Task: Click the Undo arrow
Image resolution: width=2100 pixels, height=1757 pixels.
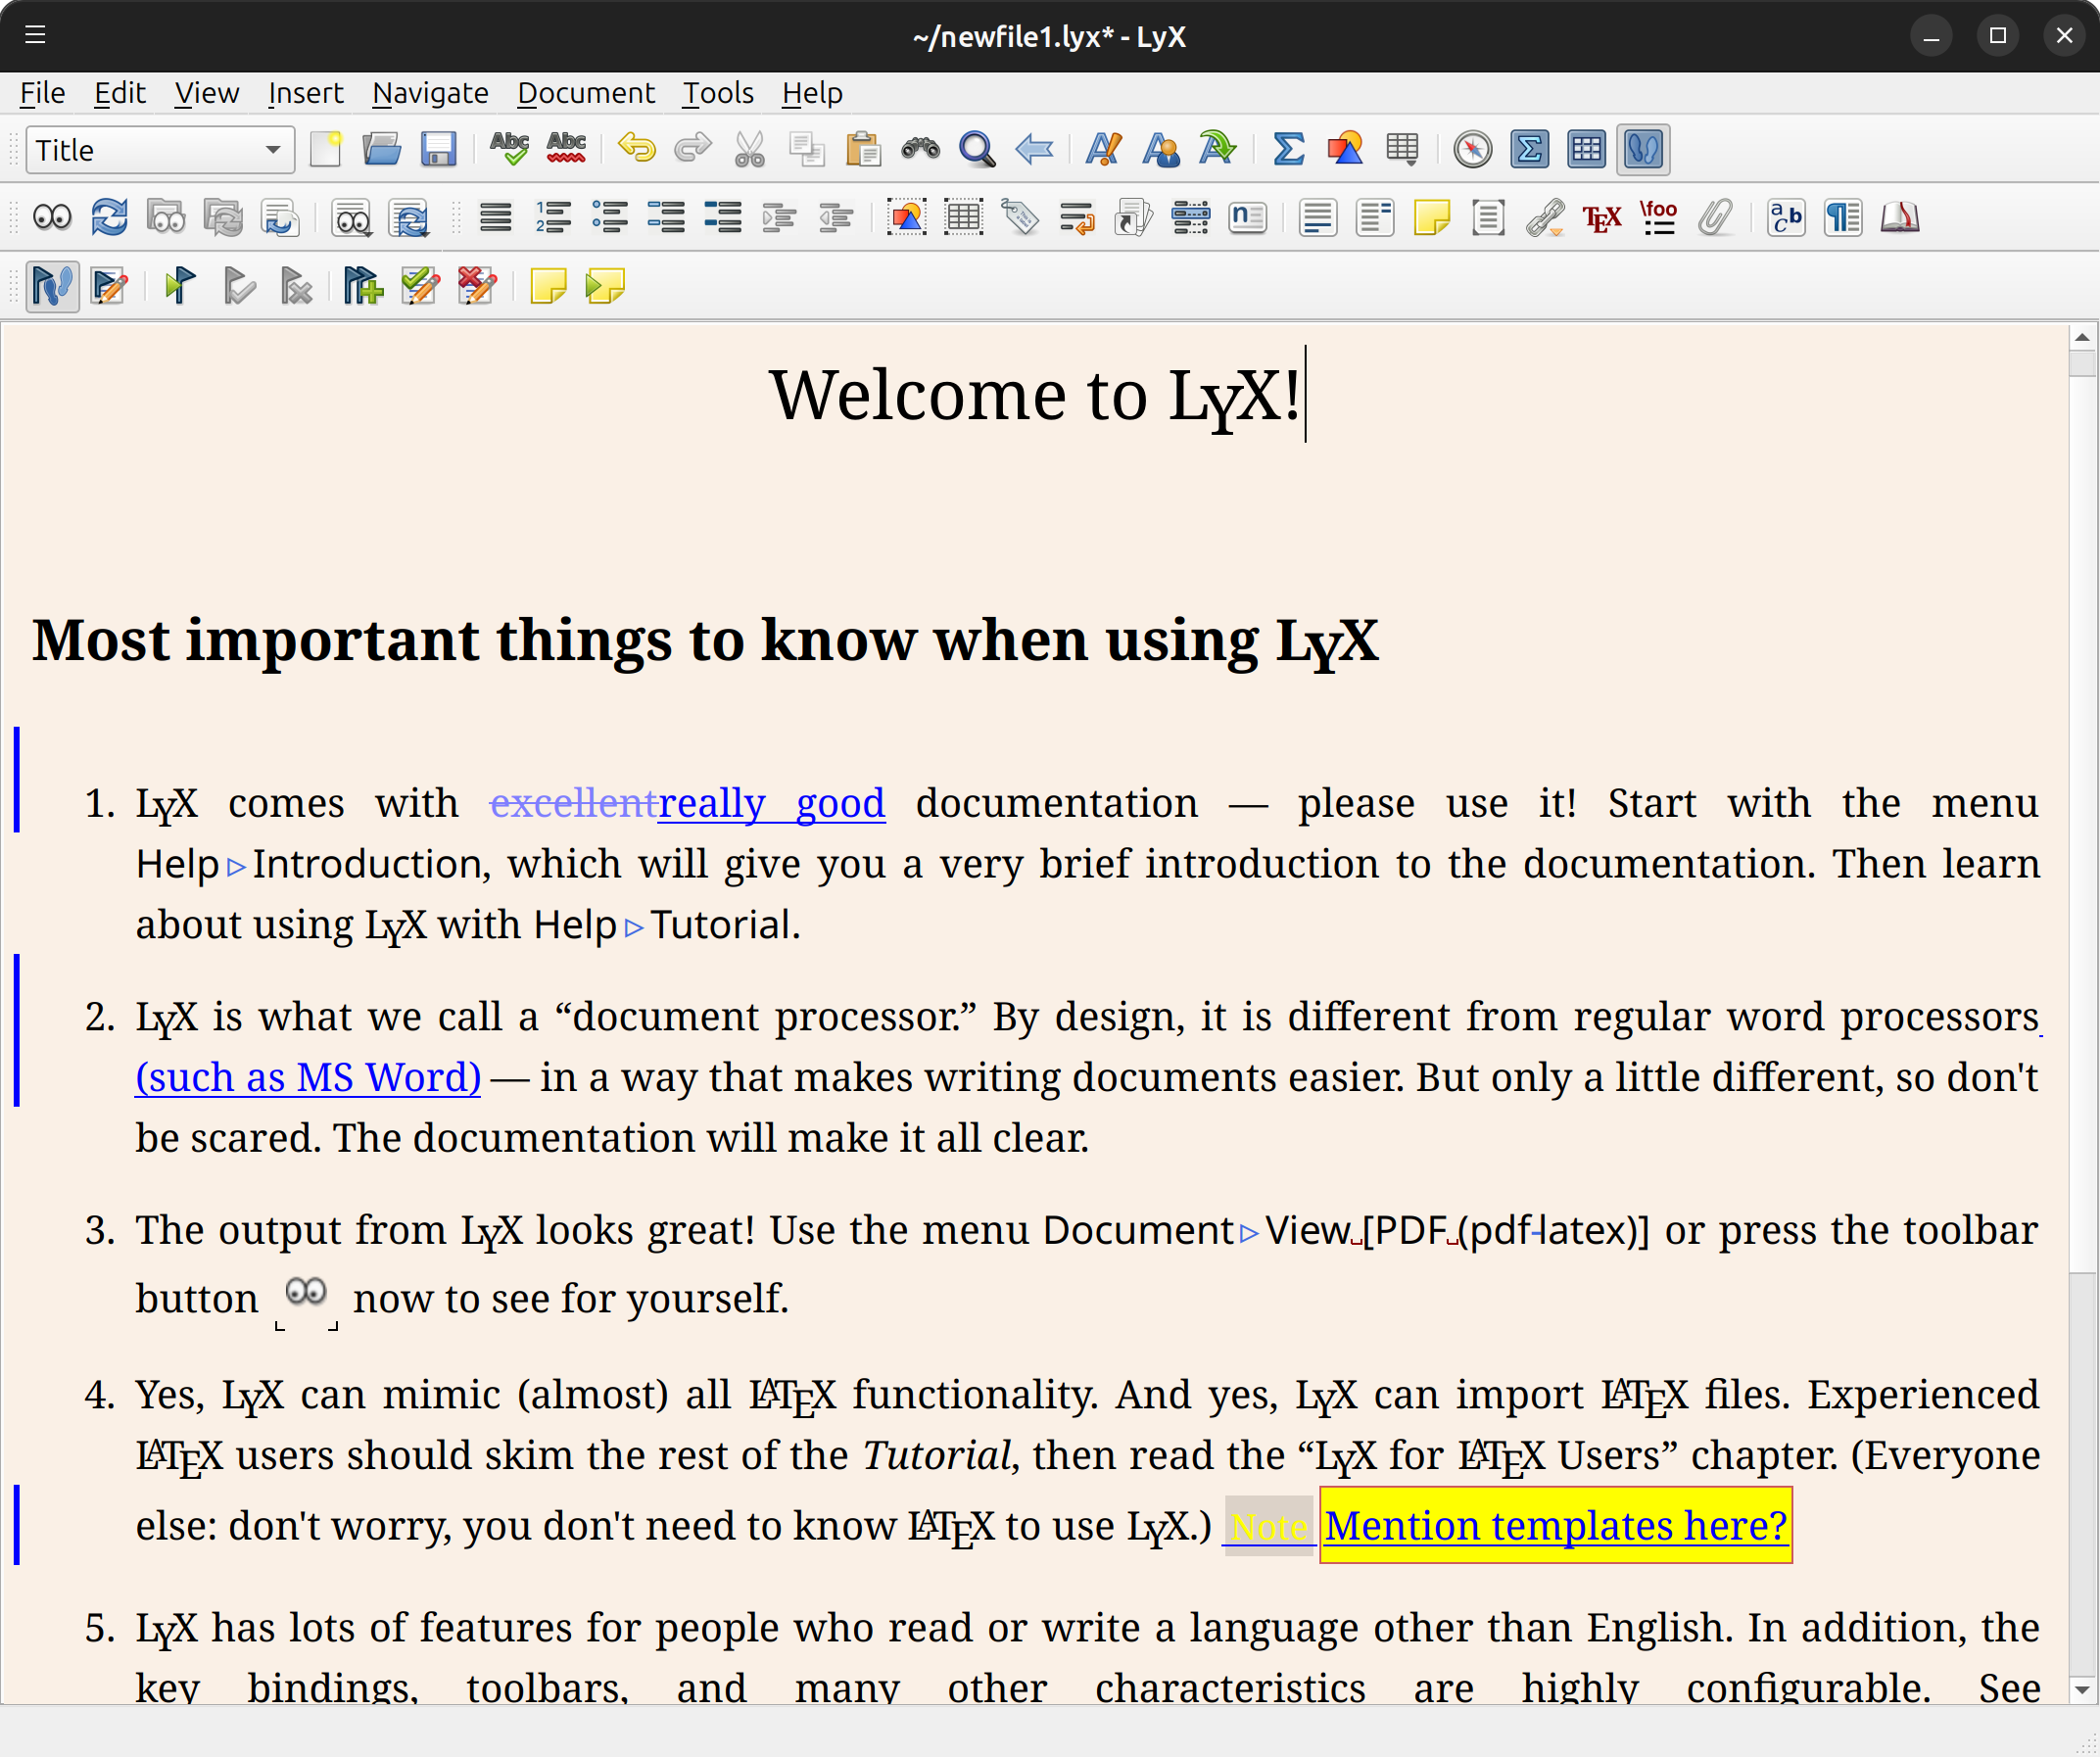Action: pyautogui.click(x=637, y=150)
